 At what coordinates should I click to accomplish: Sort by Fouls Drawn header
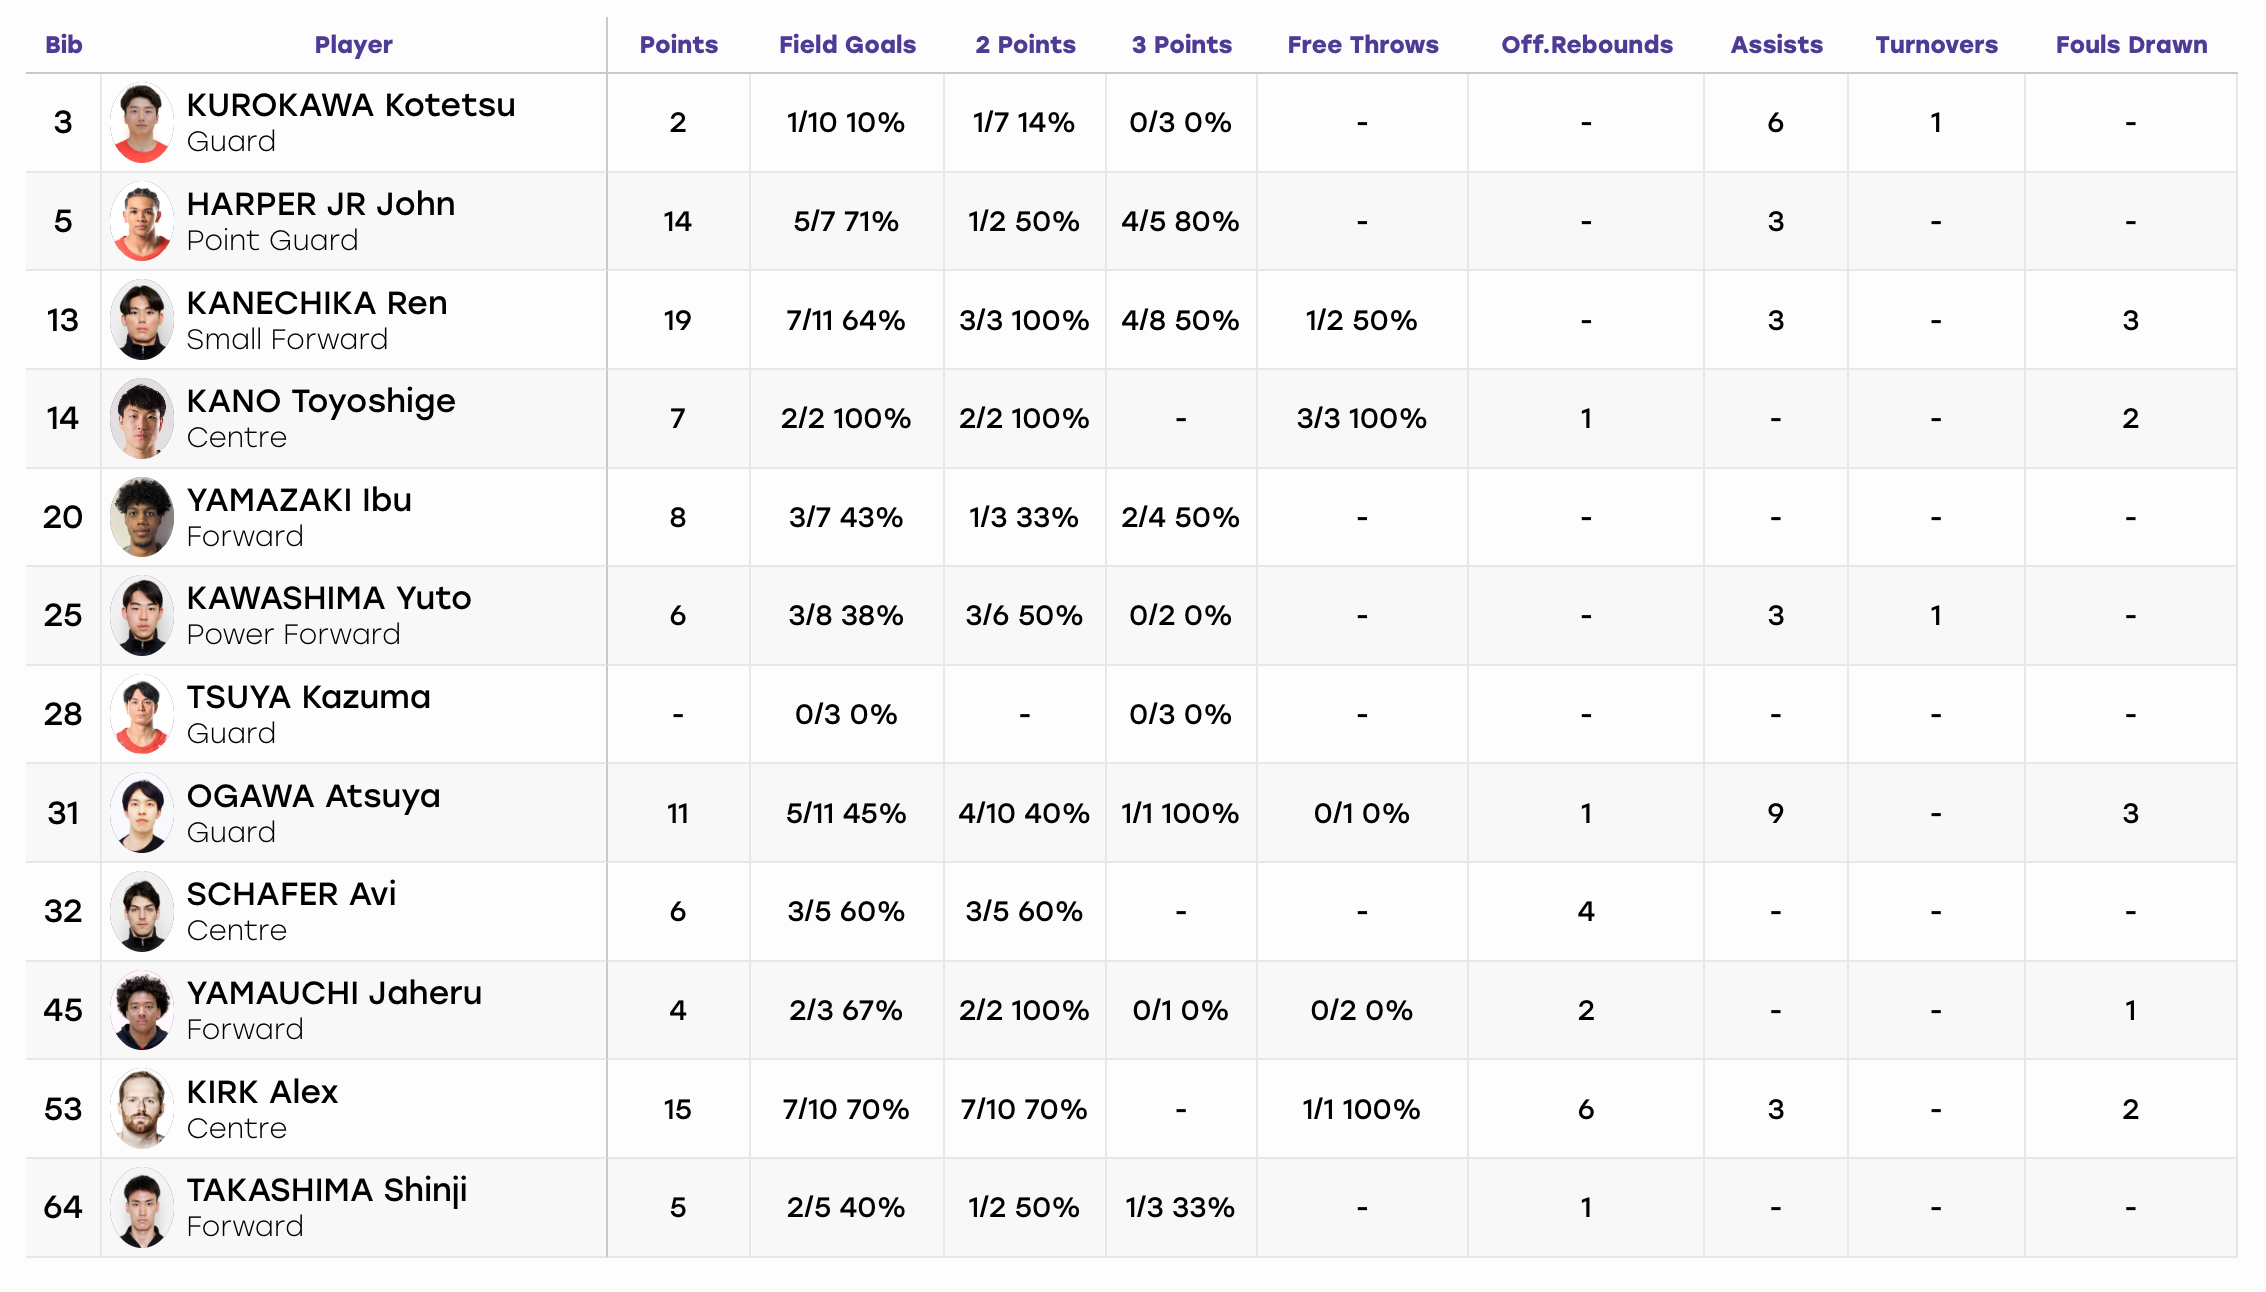pos(2131,45)
